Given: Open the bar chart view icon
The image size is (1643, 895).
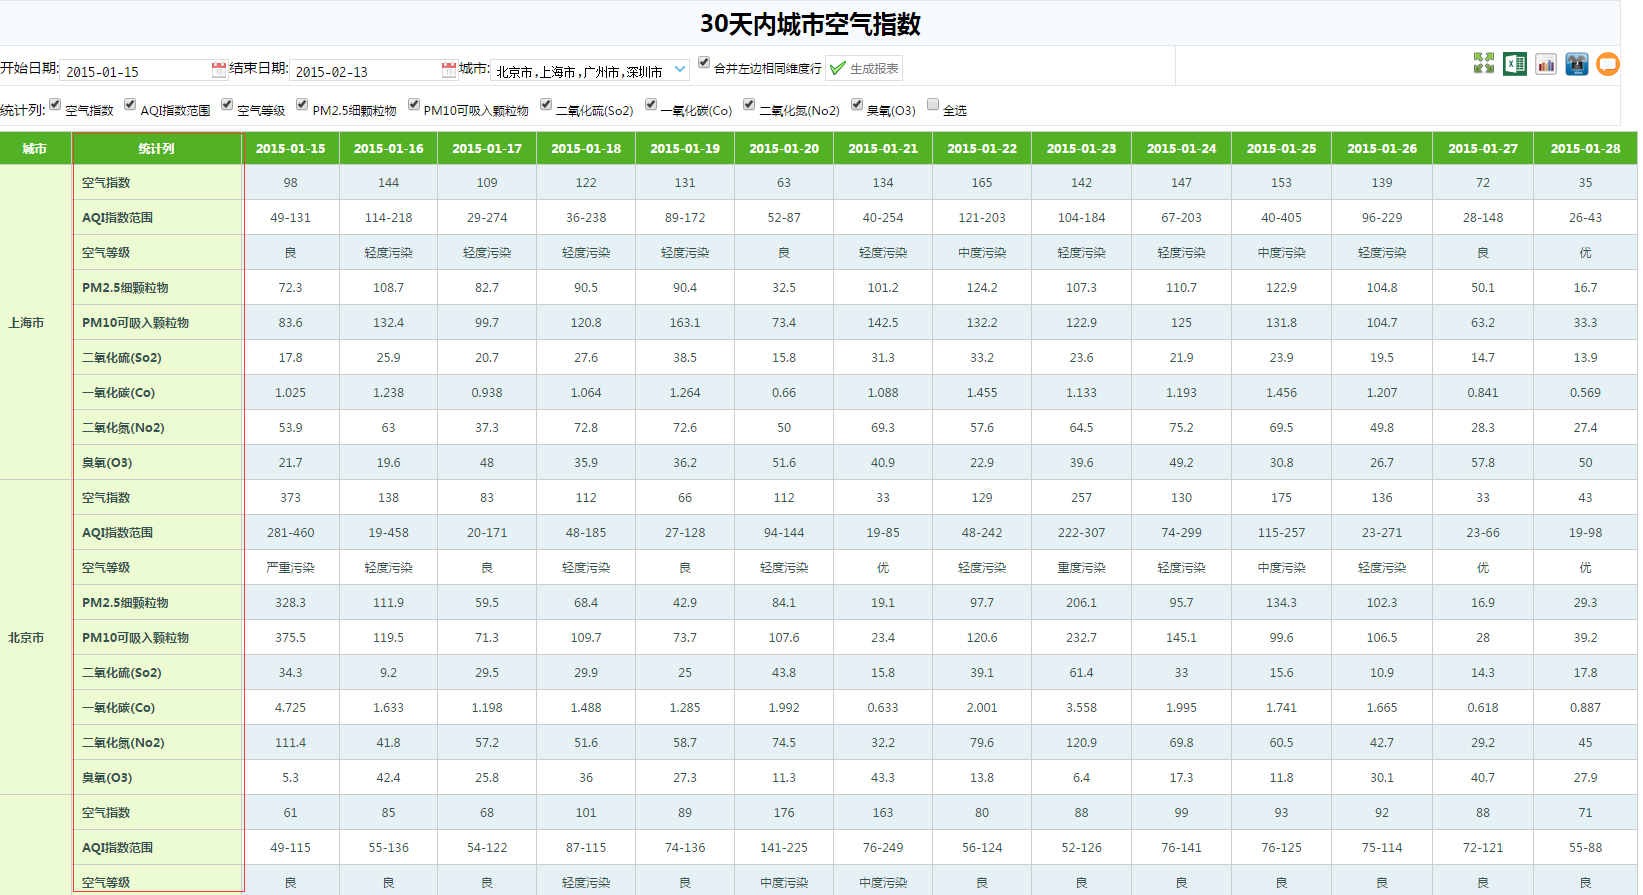Looking at the screenshot, I should (1546, 65).
